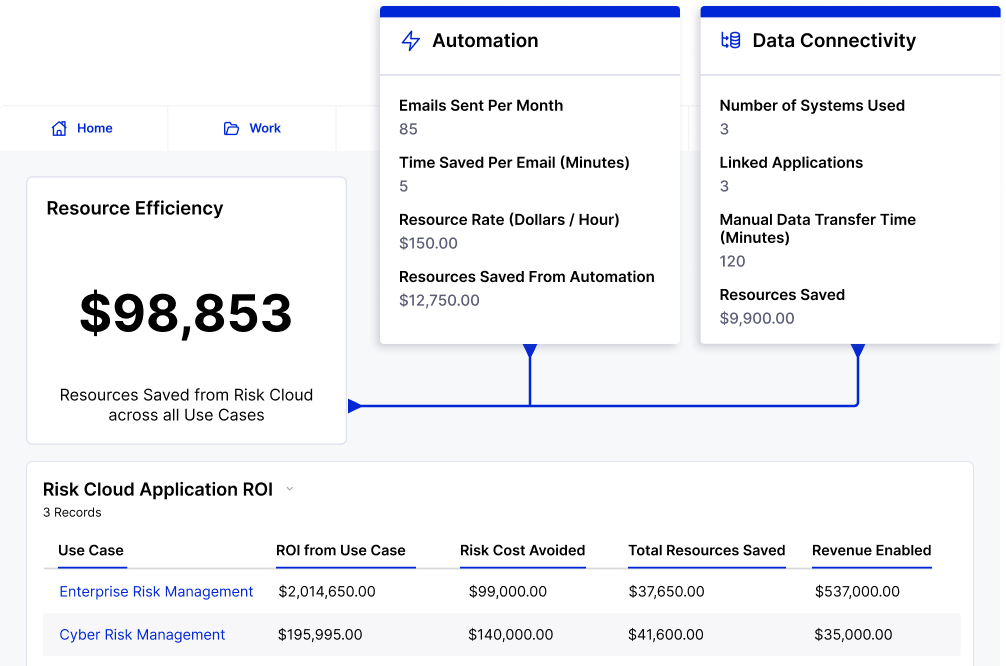Open the Work tab
The width and height of the screenshot is (1006, 666).
click(x=252, y=128)
